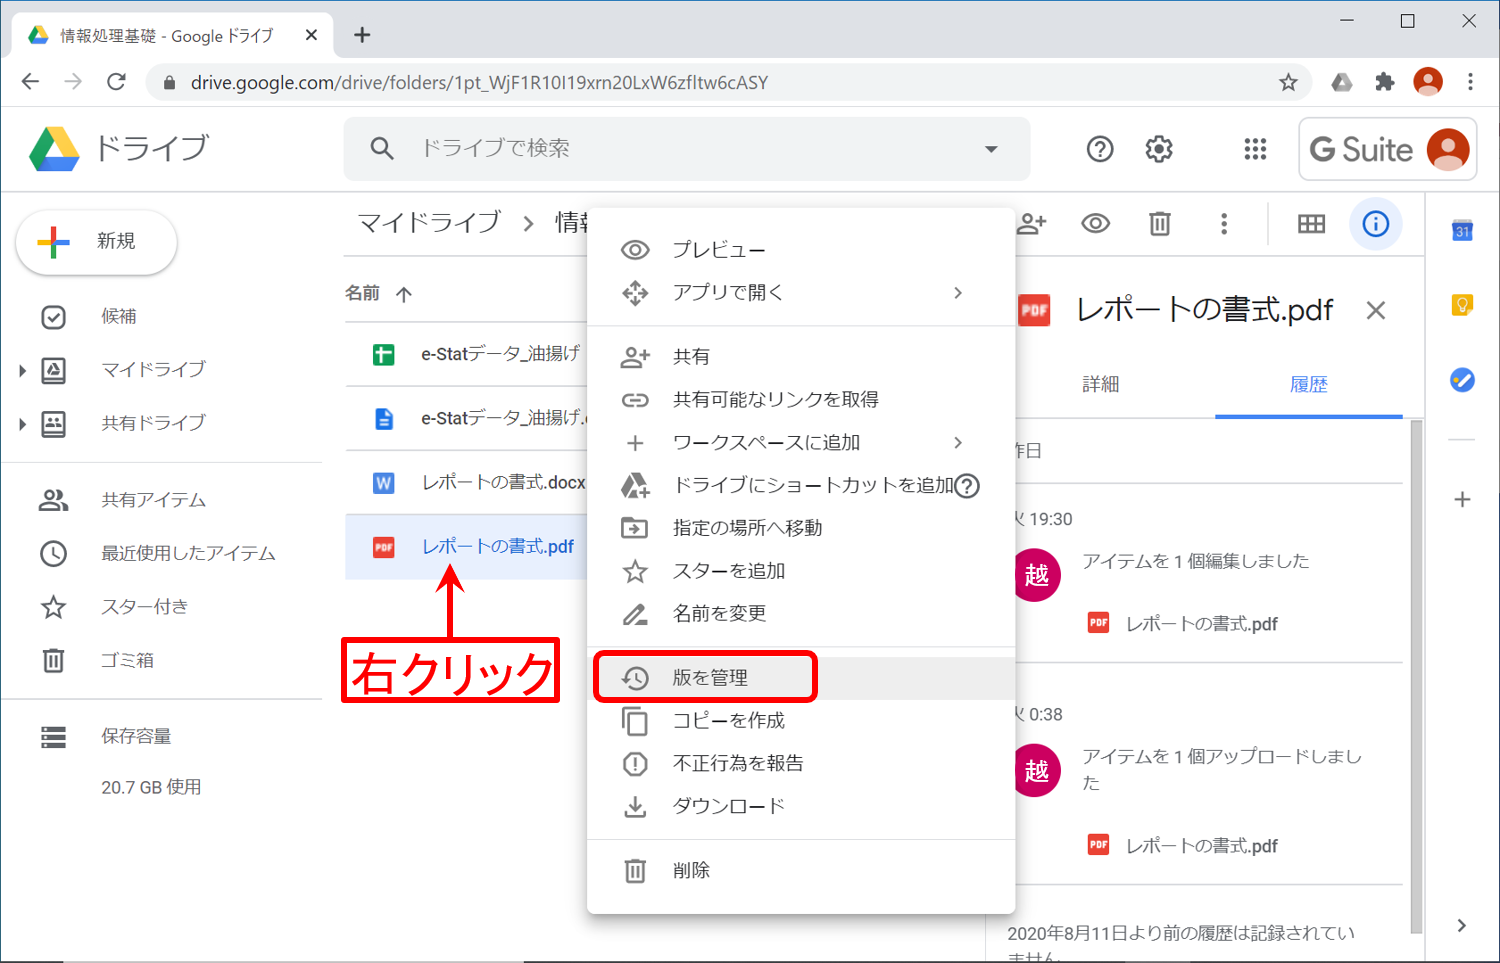Screen dimensions: 1500x963
Task: Open Google Keep side panel icon
Action: tap(1462, 305)
